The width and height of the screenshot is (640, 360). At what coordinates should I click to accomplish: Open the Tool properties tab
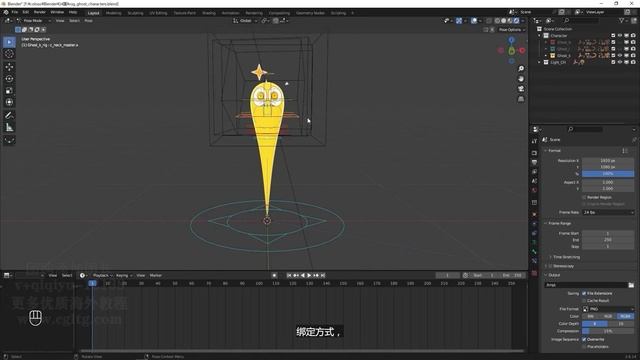click(534, 141)
